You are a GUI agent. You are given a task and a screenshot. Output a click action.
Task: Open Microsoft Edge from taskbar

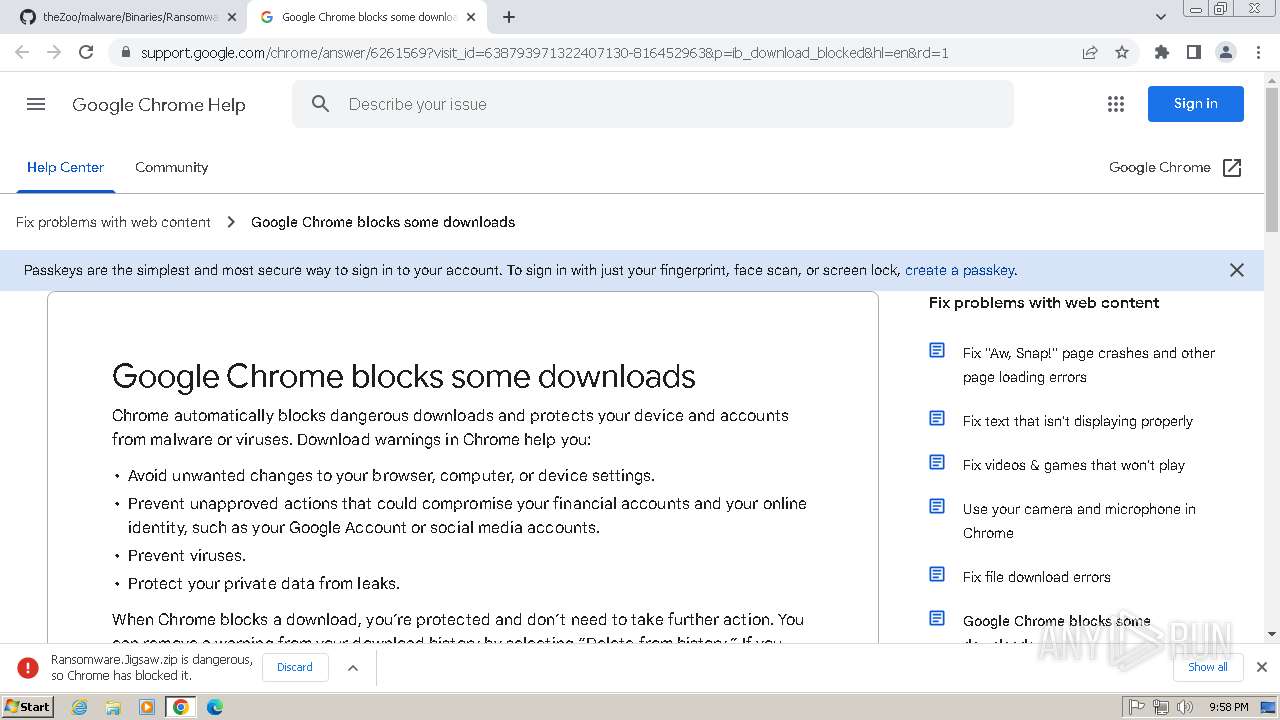click(215, 707)
